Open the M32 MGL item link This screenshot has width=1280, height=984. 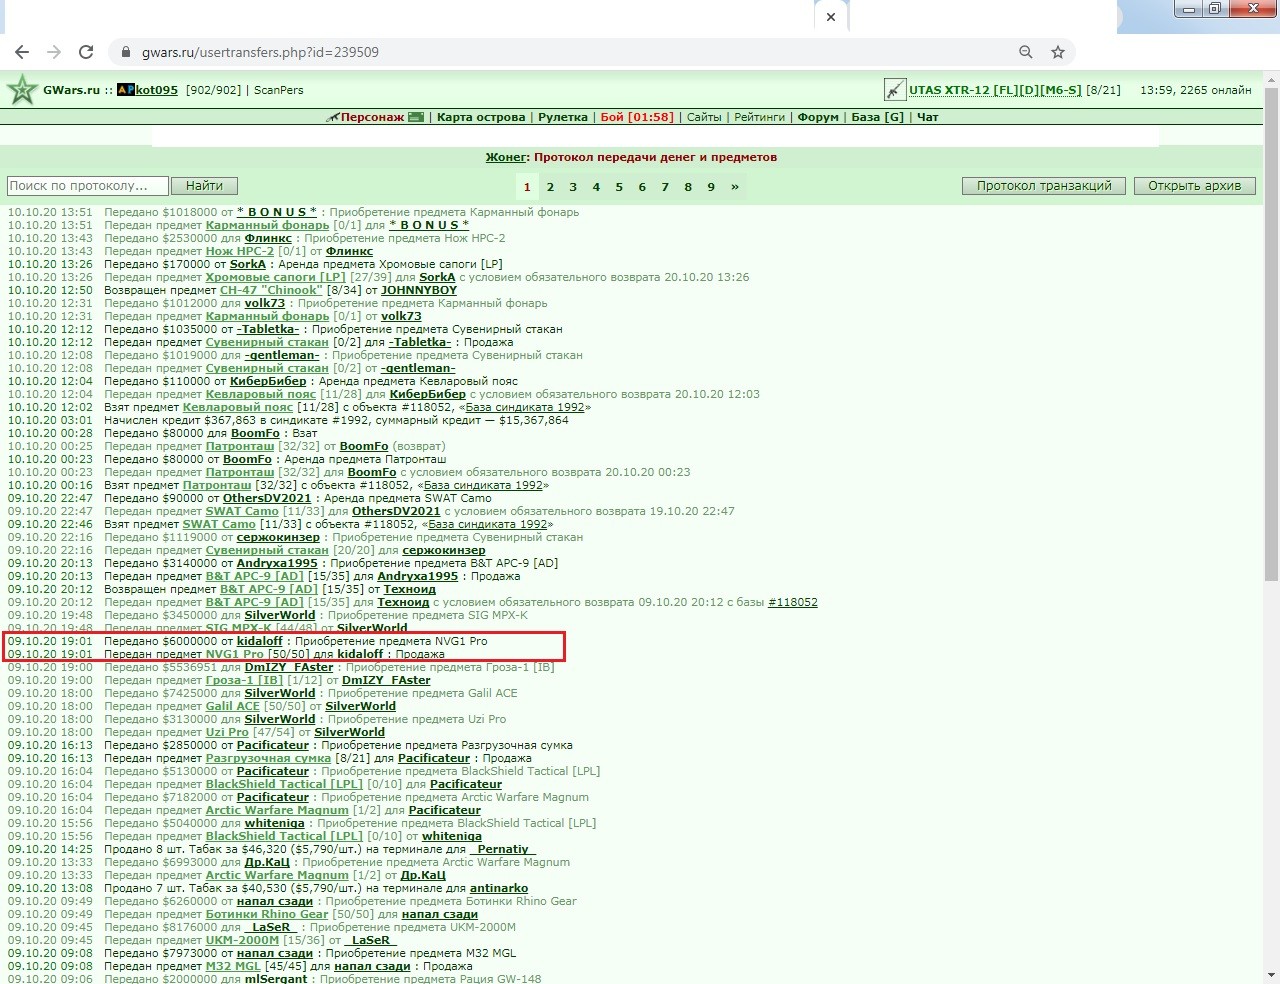(233, 966)
